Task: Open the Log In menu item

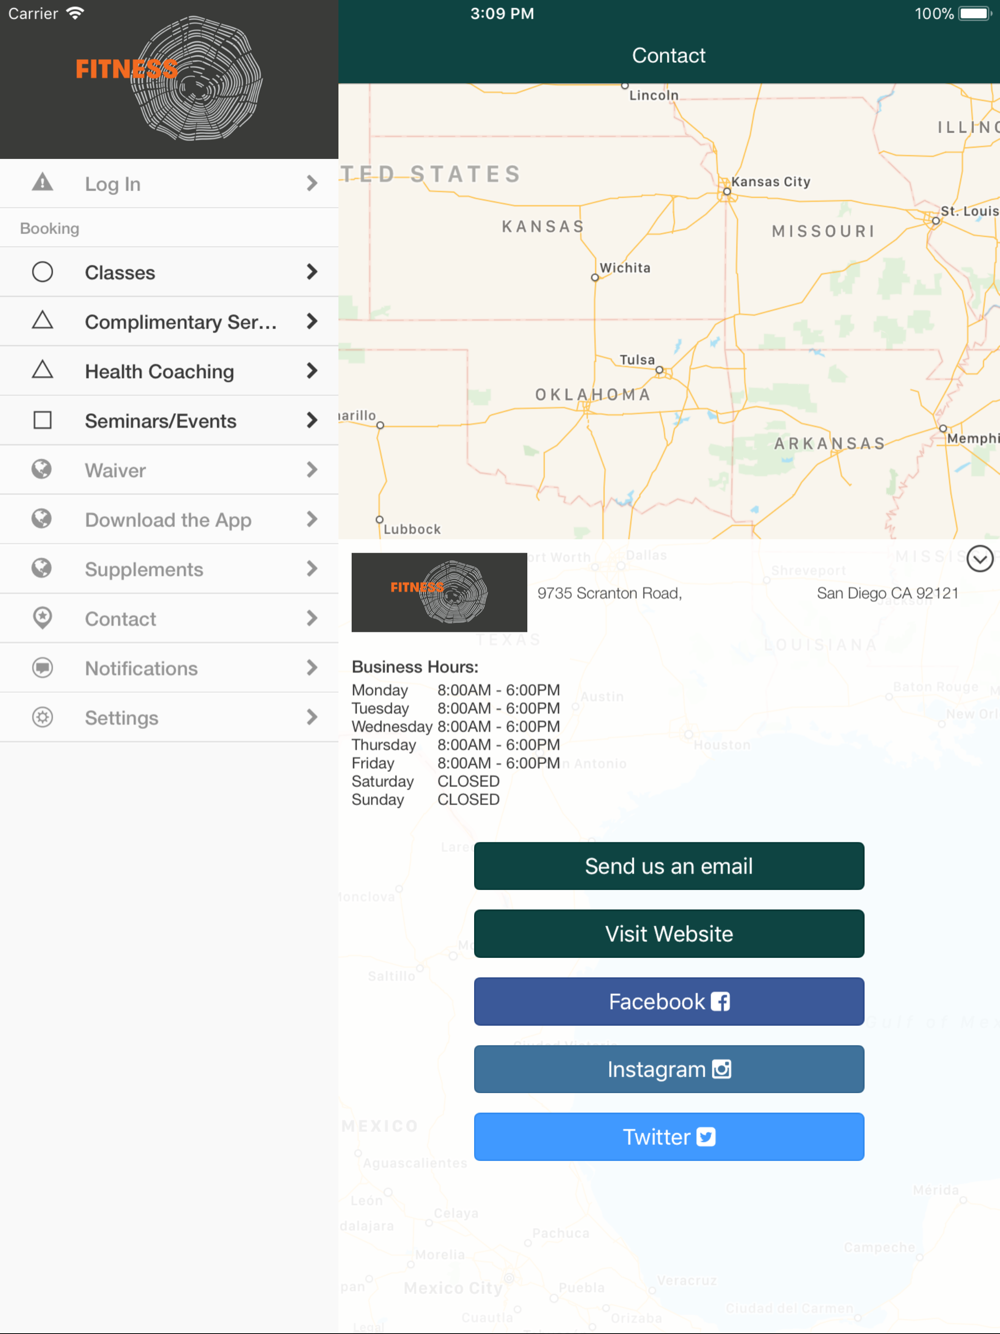Action: click(169, 183)
